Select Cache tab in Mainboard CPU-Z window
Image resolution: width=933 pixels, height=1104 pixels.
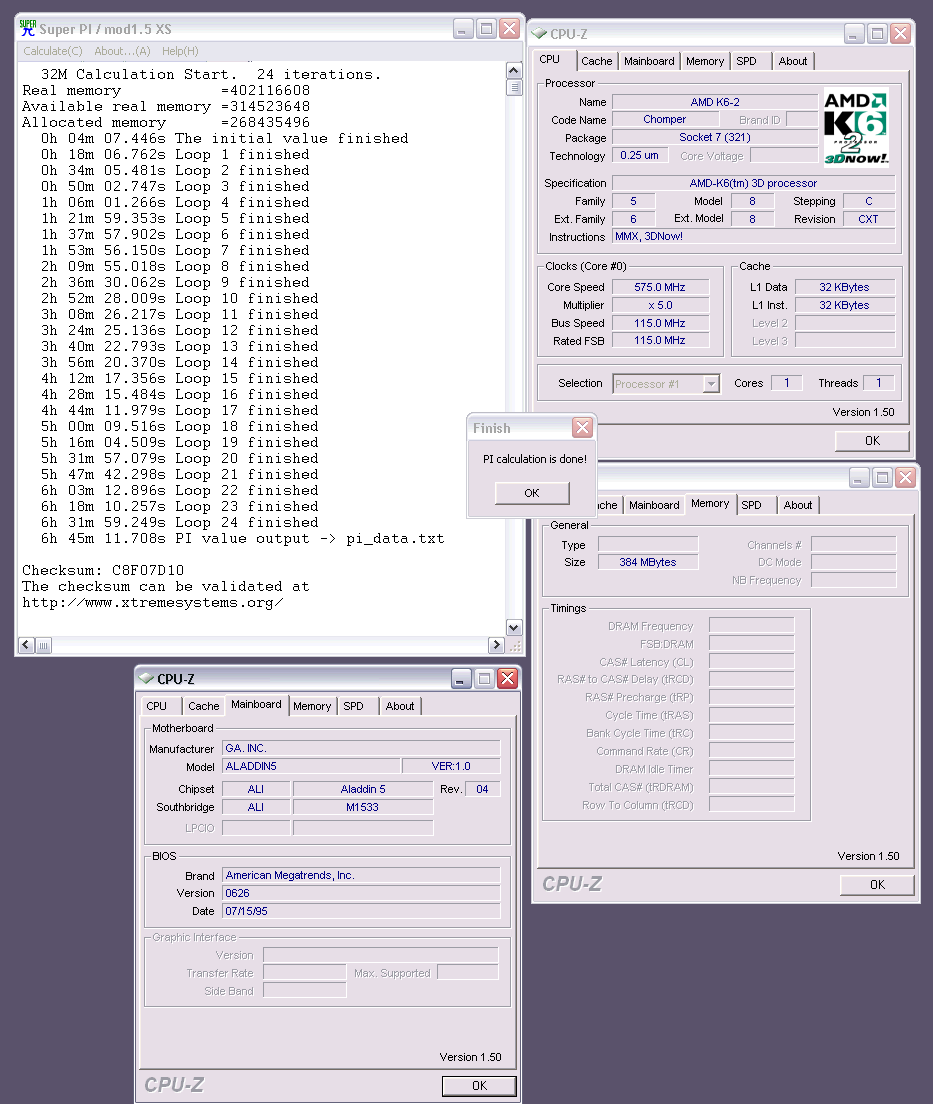click(203, 706)
